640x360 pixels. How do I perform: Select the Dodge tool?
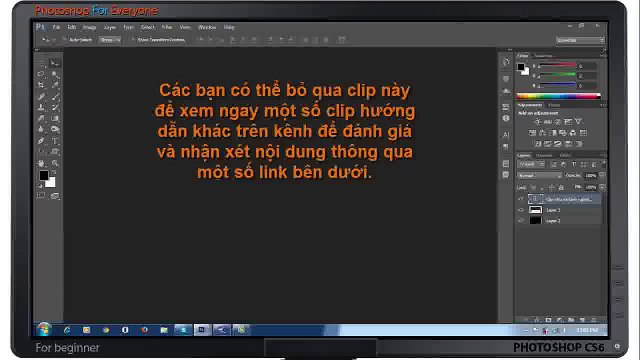click(55, 129)
